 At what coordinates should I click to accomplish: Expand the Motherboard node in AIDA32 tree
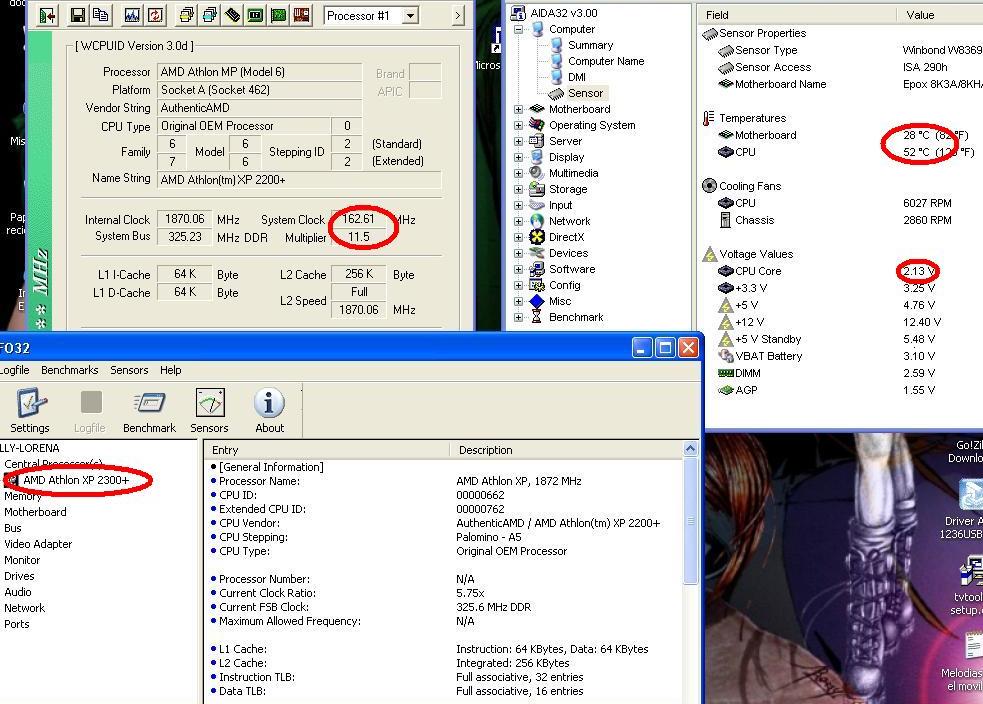pos(519,109)
